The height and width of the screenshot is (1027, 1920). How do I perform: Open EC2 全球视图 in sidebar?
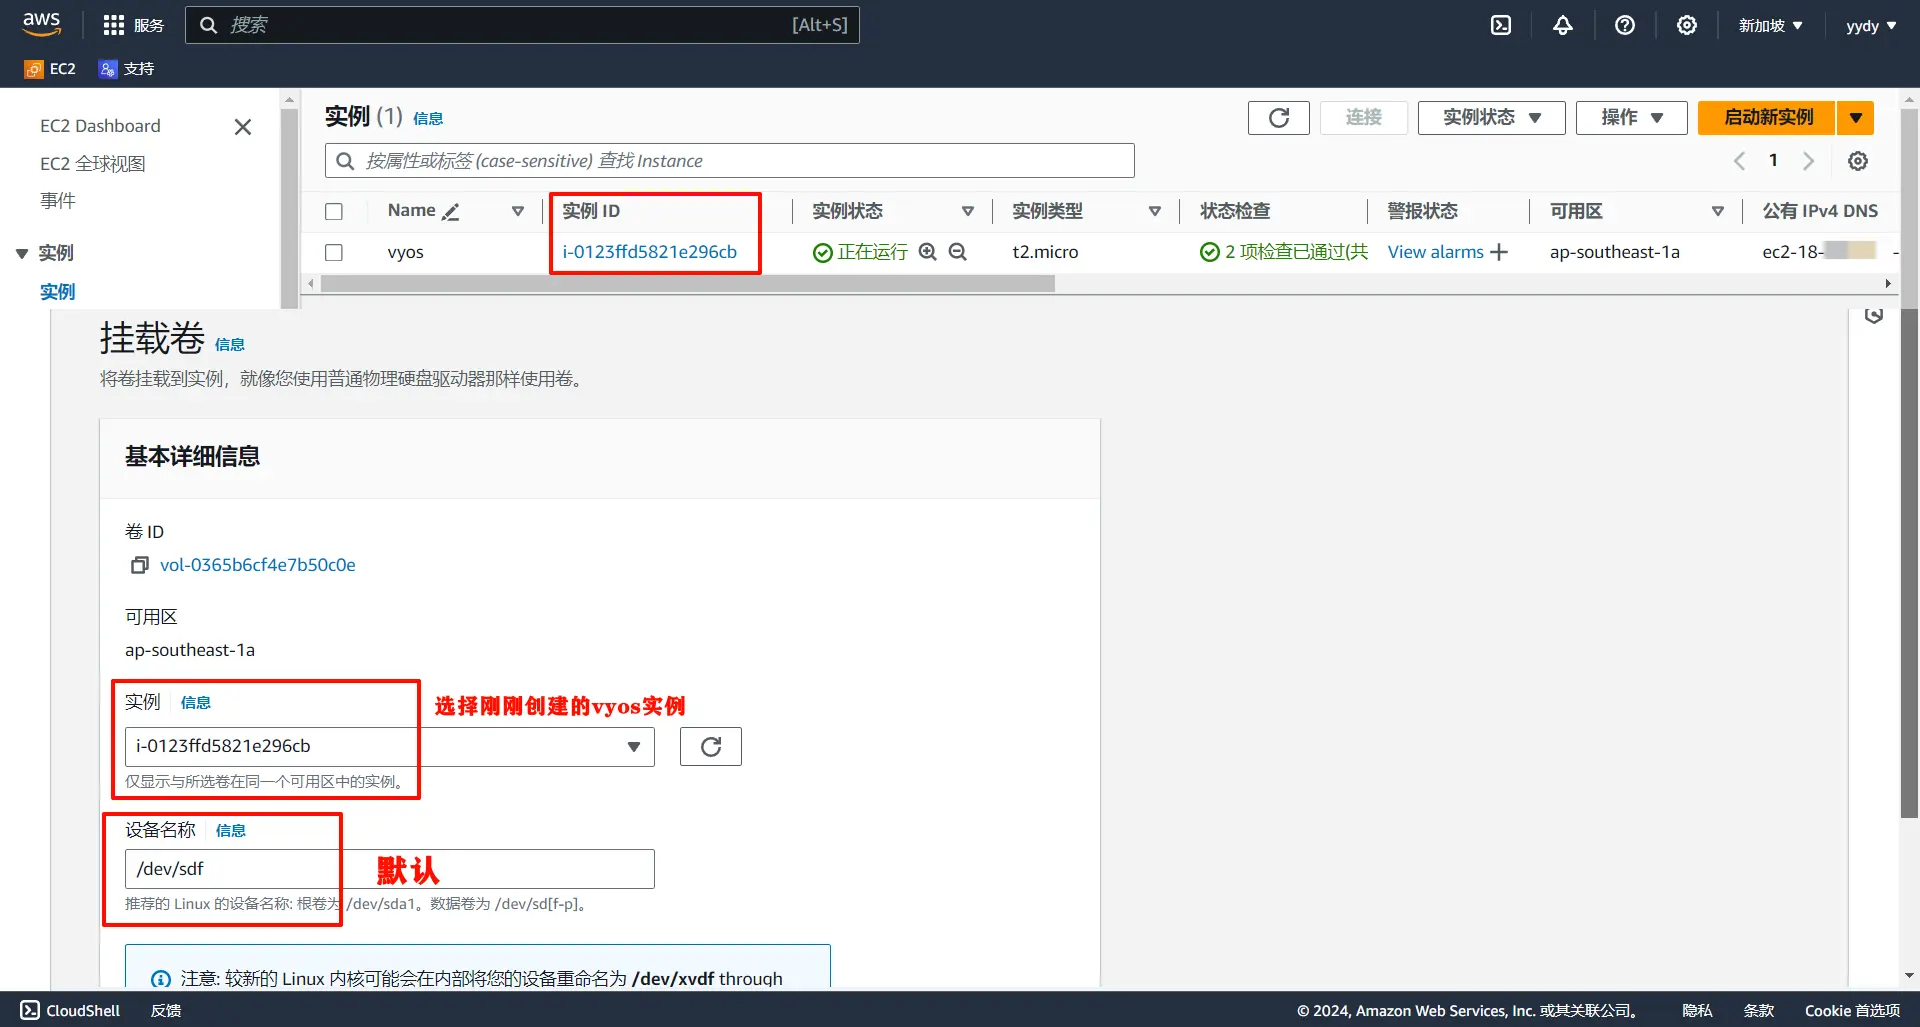(93, 164)
